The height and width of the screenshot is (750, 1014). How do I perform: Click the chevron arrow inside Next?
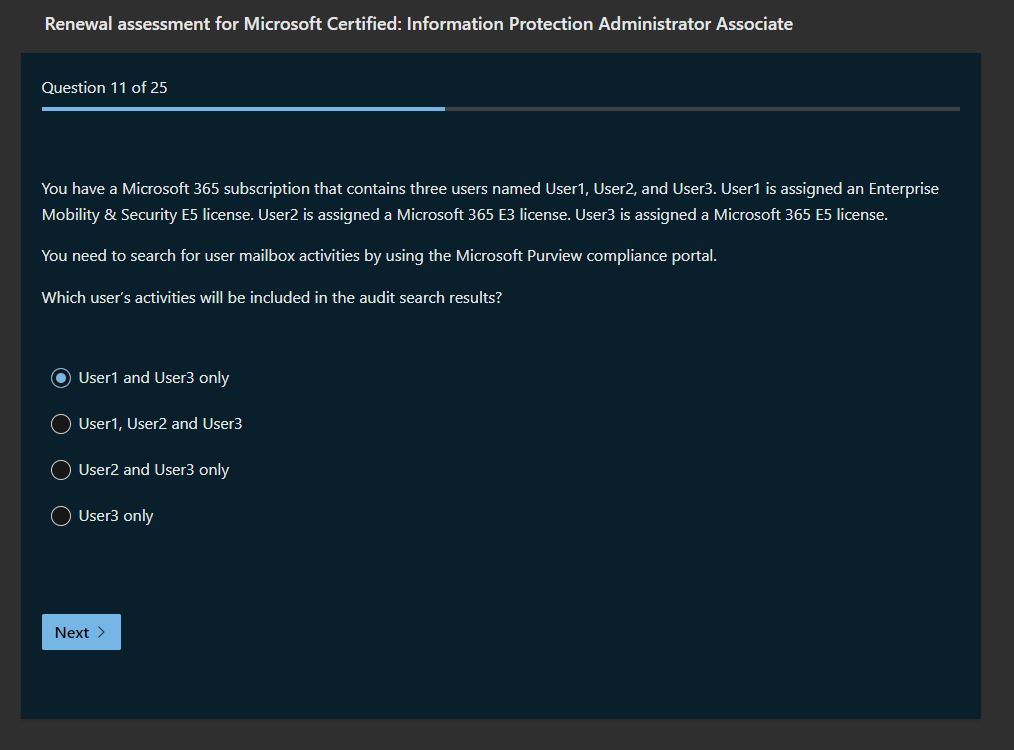102,632
